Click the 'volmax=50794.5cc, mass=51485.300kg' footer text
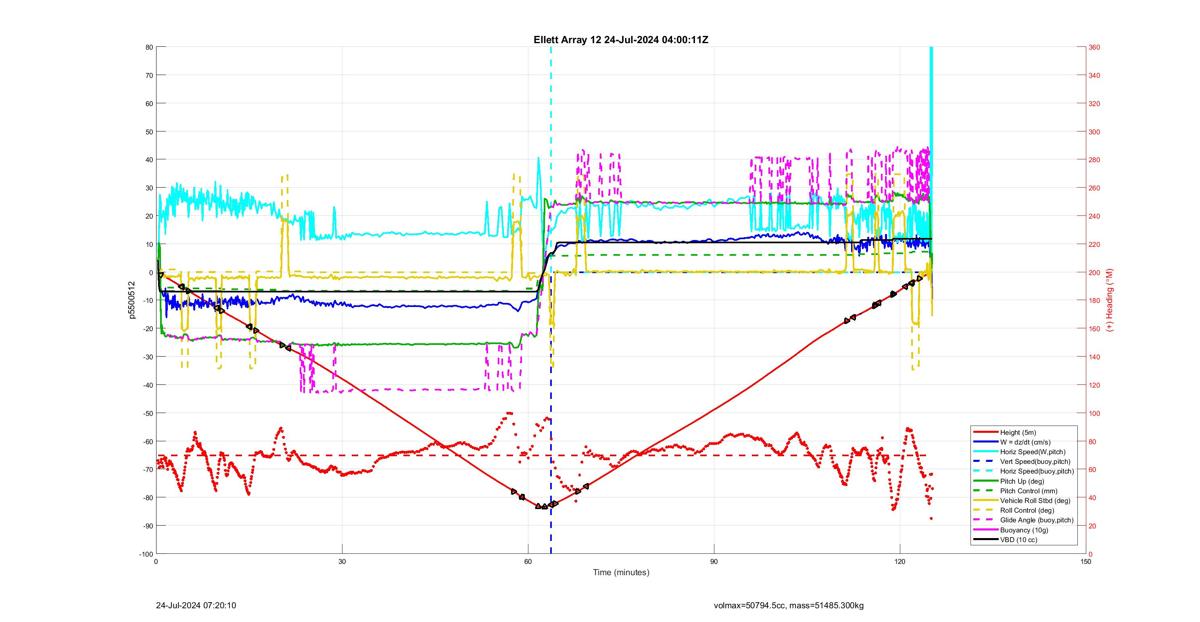The image size is (1200, 622). [789, 605]
